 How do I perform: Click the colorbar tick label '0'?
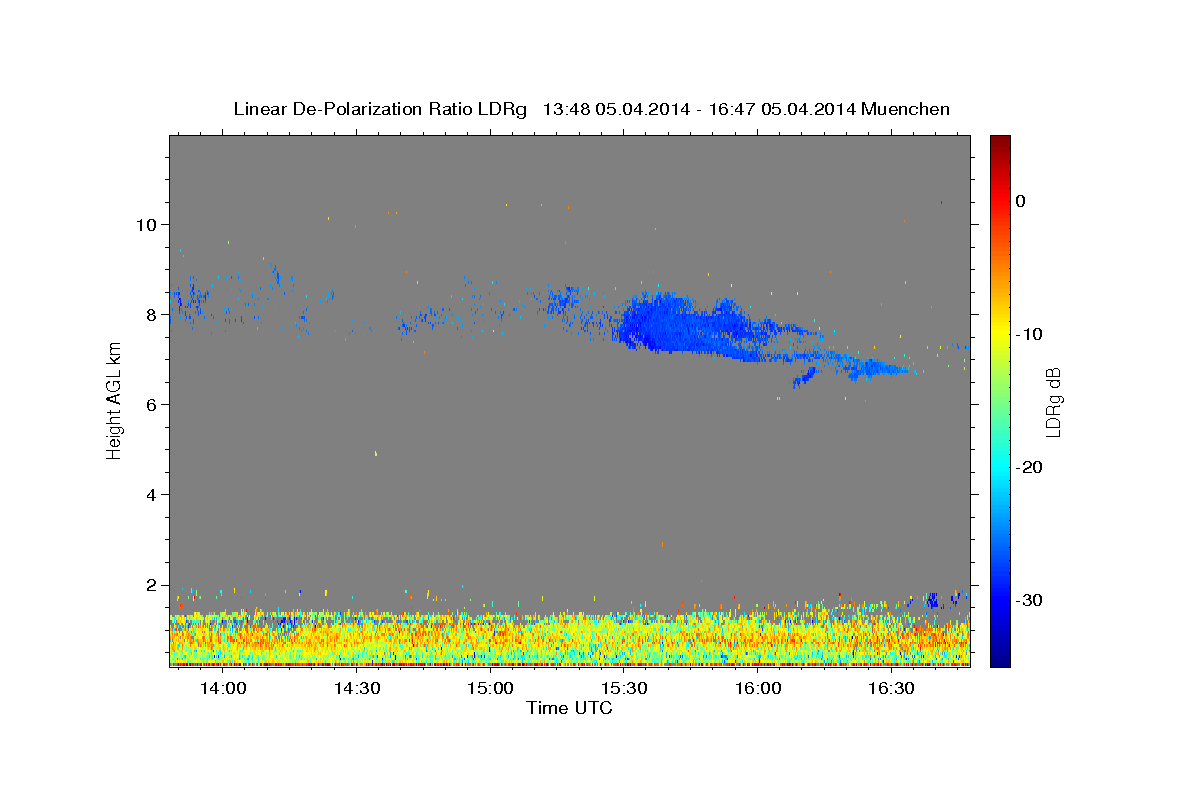tap(1020, 201)
